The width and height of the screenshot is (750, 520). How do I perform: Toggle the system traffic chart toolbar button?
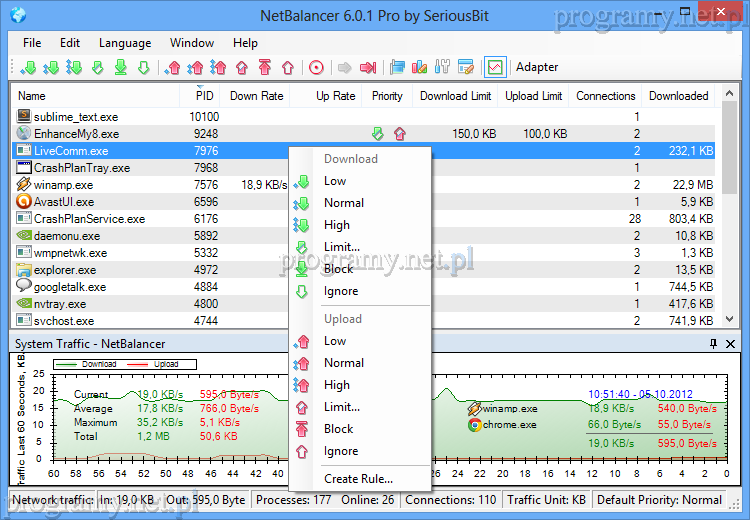pyautogui.click(x=494, y=68)
